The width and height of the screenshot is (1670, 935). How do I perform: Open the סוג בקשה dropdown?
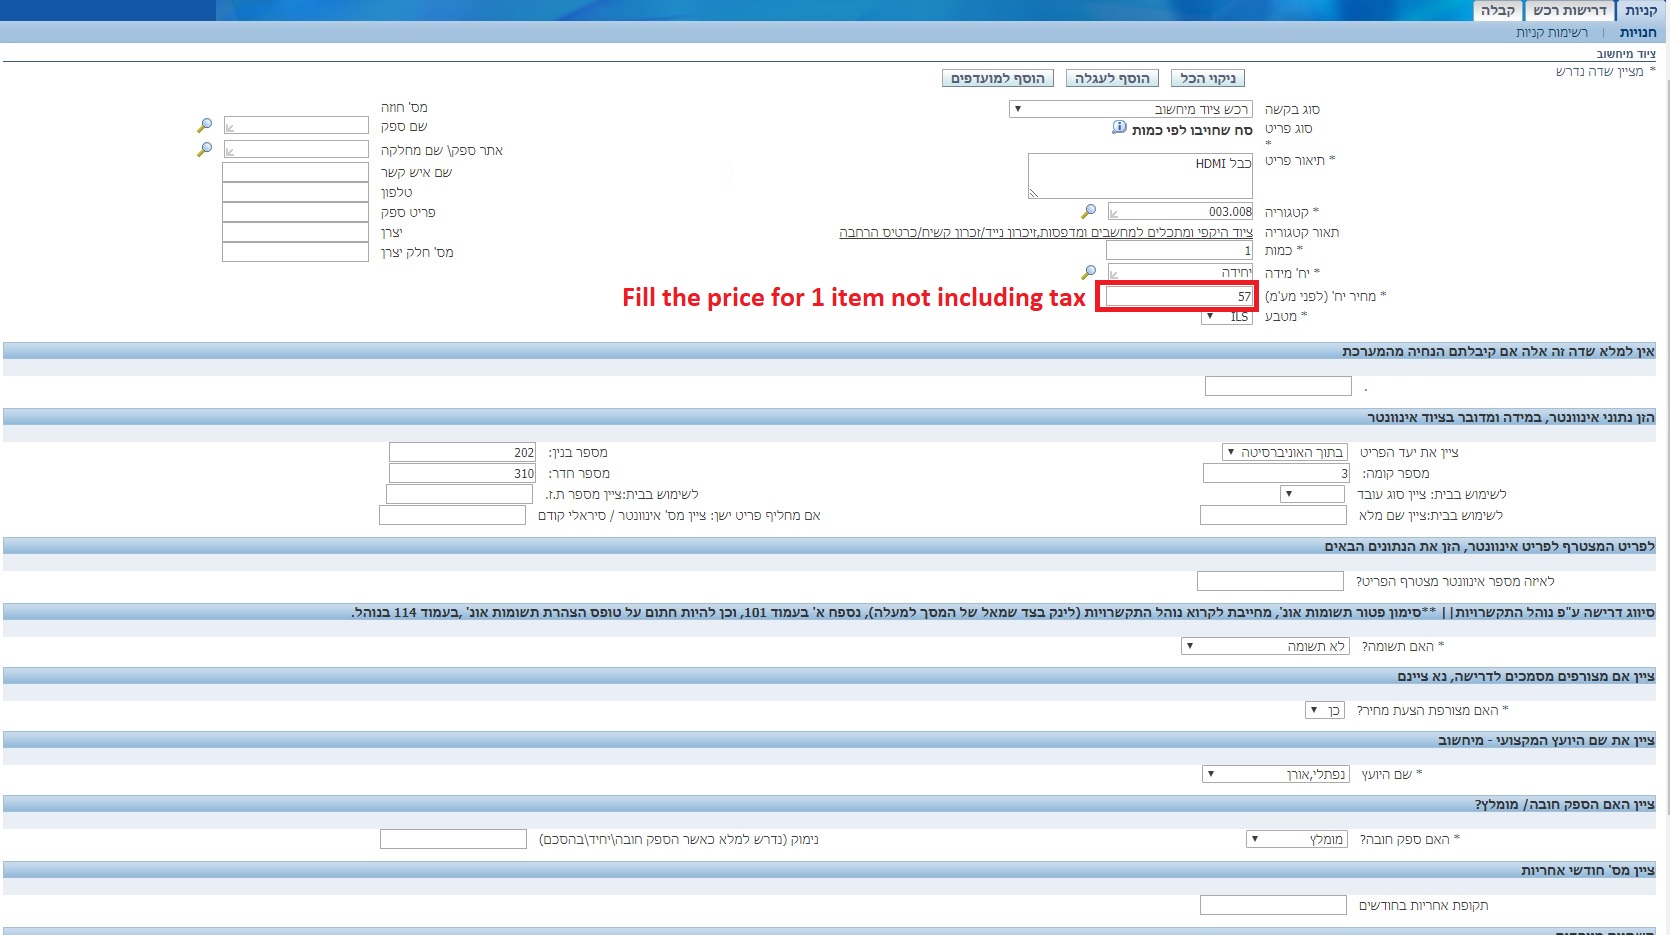tap(1130, 109)
